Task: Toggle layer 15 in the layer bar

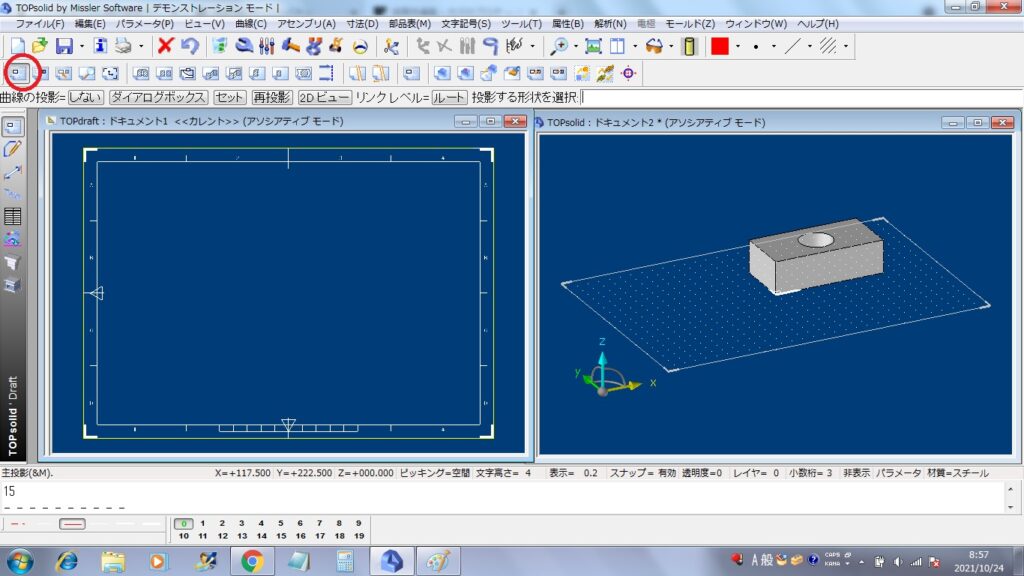Action: pos(281,536)
